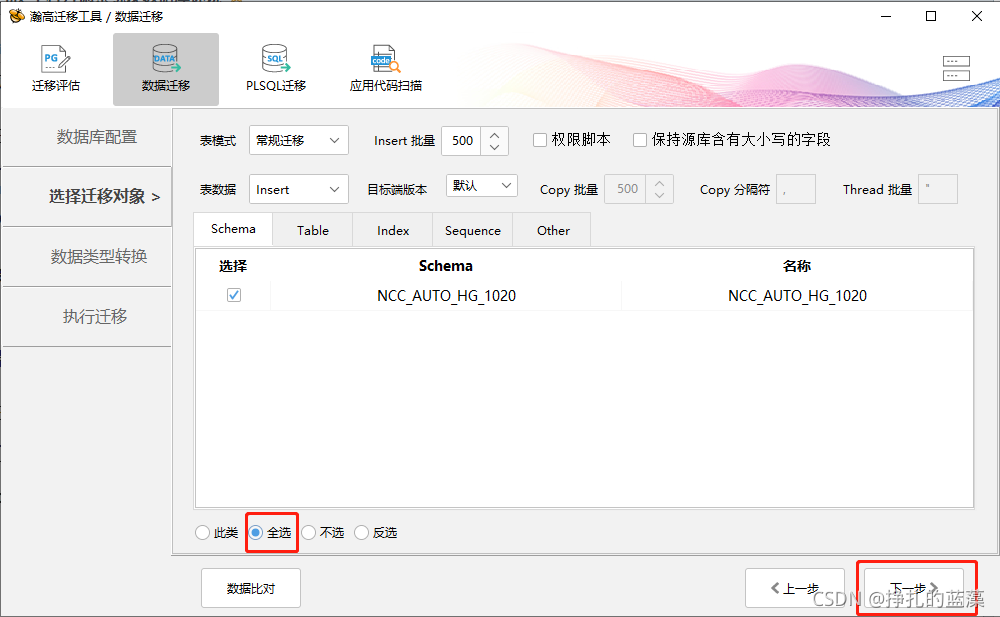Image resolution: width=1000 pixels, height=617 pixels.
Task: Click the Copy 分隔符 input field
Action: 796,189
